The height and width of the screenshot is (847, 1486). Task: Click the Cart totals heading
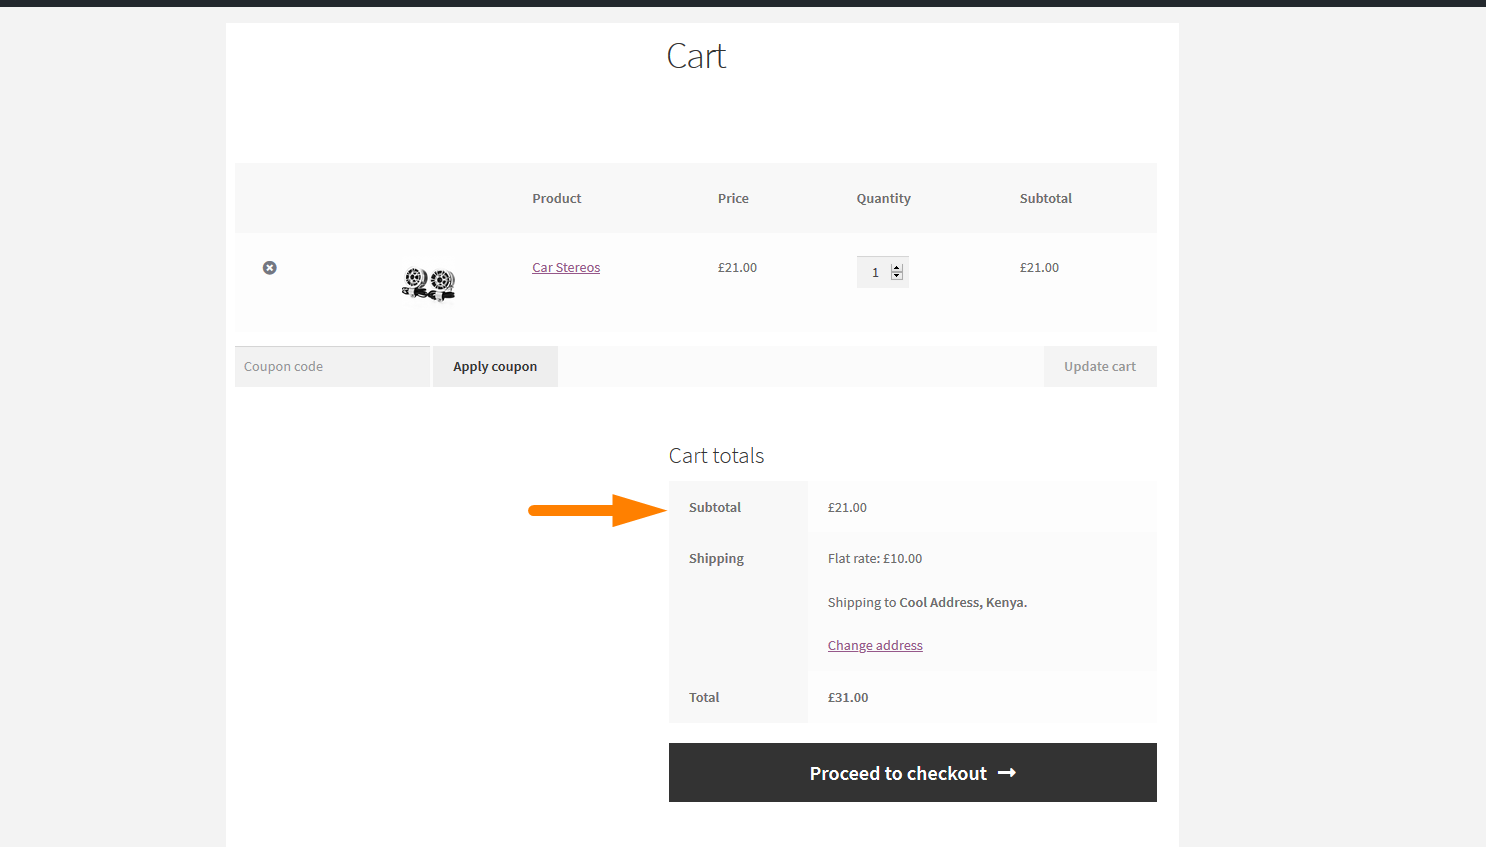(x=716, y=456)
